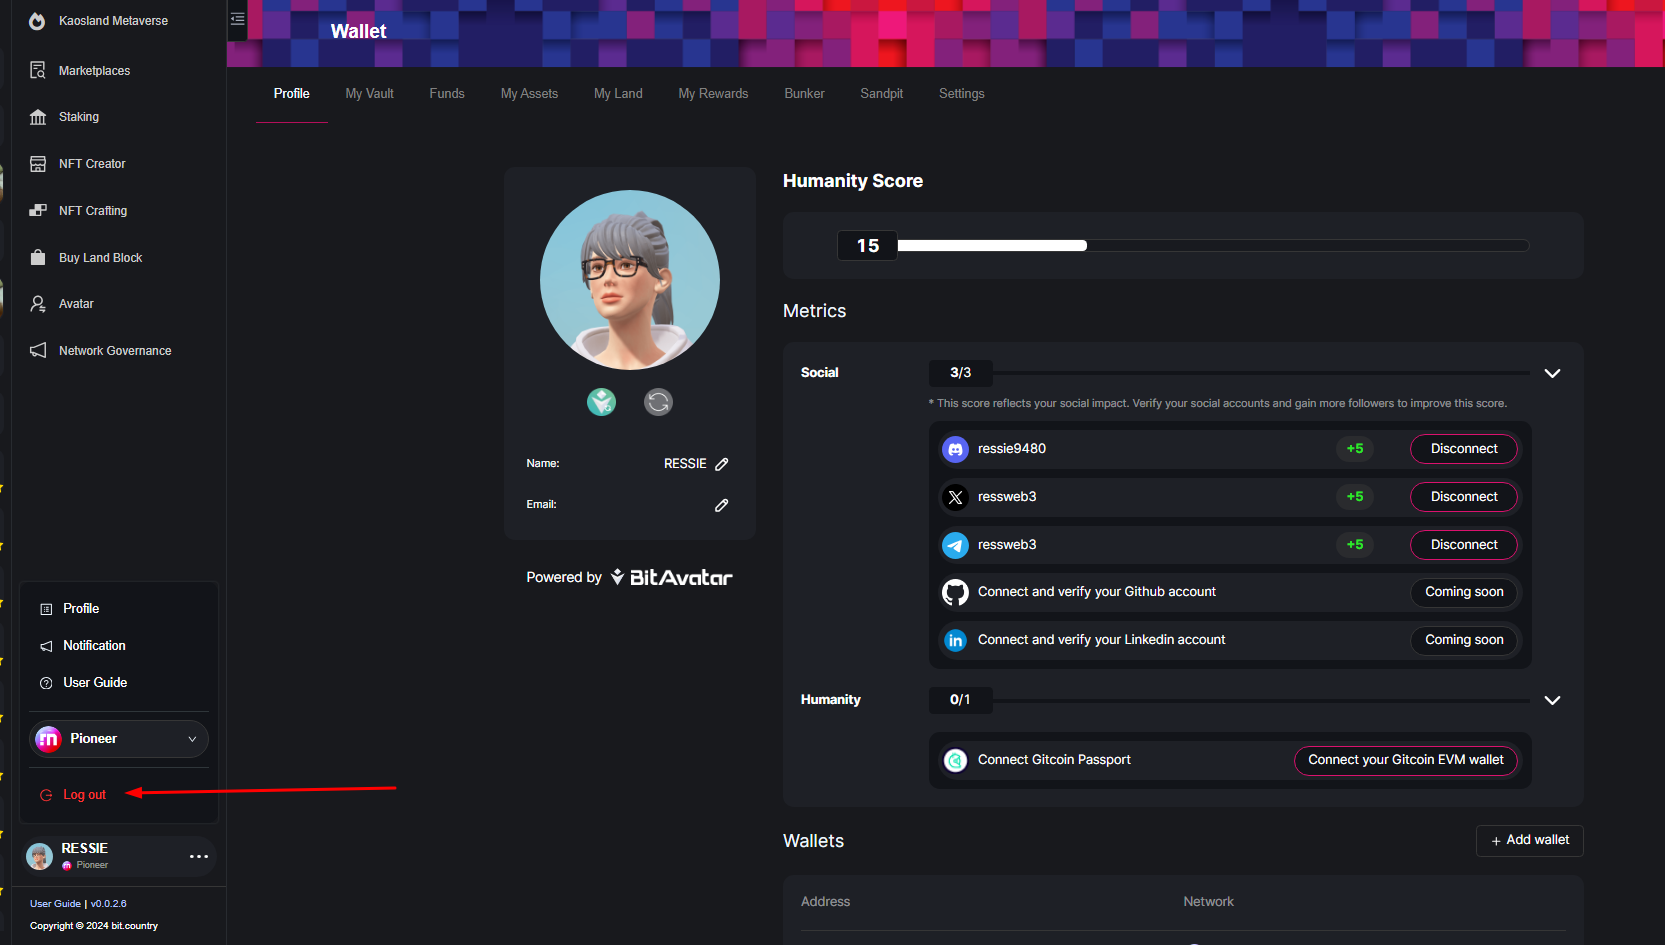Click the green avatar badge icon
The width and height of the screenshot is (1665, 945).
pos(601,402)
